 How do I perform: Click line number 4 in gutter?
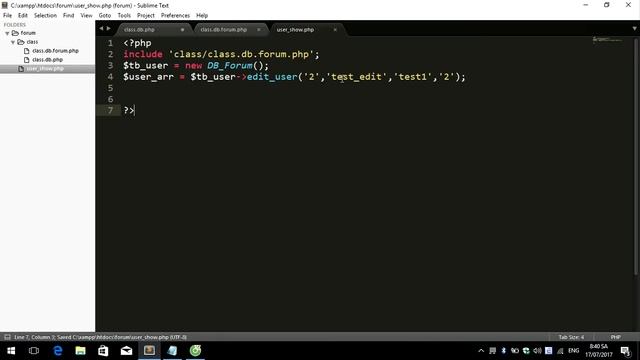(x=110, y=77)
